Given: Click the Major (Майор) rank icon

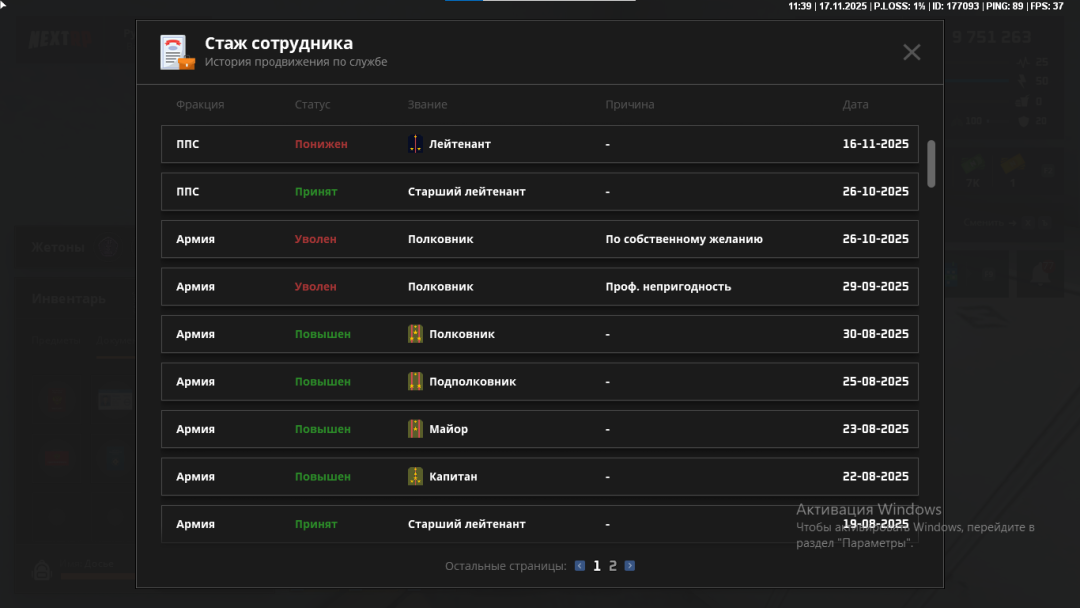Looking at the screenshot, I should [415, 429].
